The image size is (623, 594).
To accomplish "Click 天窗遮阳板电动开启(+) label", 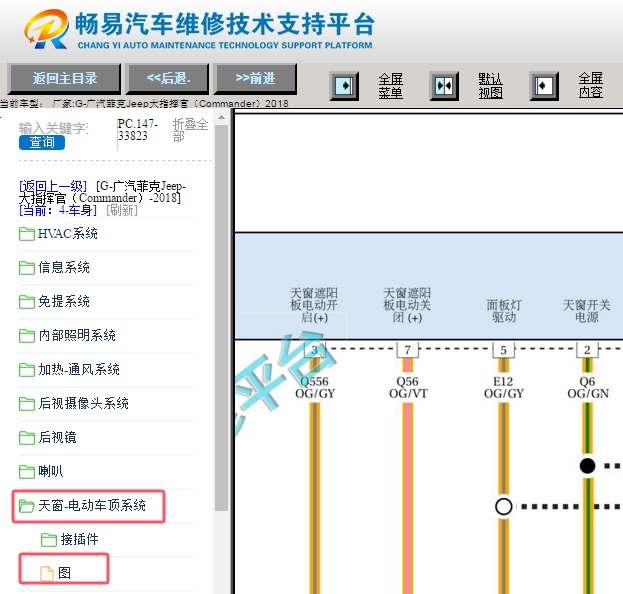I will pos(314,305).
